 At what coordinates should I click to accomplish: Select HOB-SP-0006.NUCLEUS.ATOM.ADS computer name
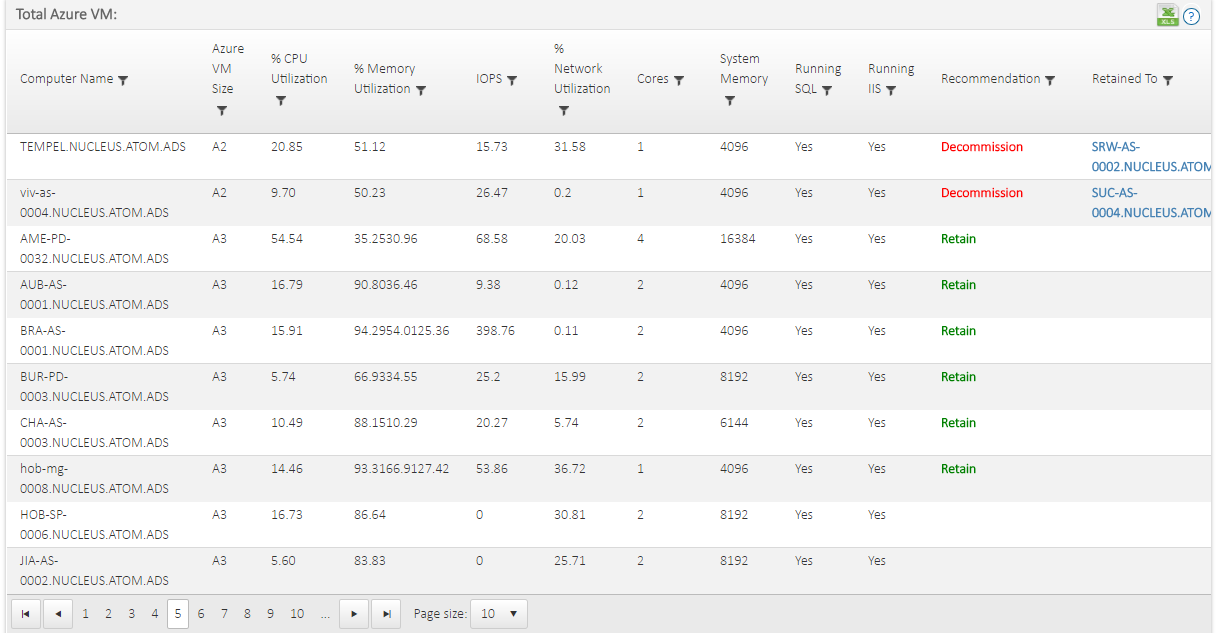coord(94,525)
